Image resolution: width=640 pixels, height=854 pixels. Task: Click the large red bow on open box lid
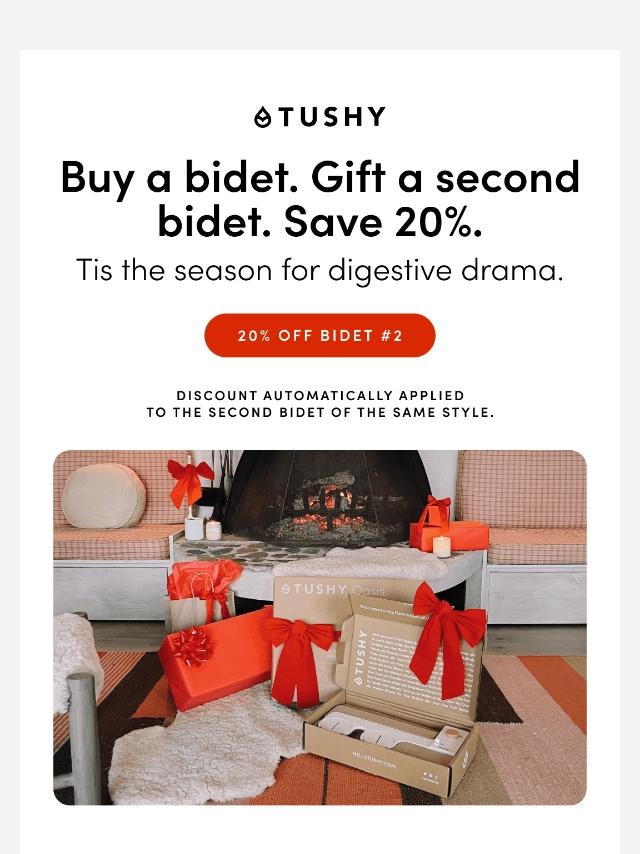(447, 638)
